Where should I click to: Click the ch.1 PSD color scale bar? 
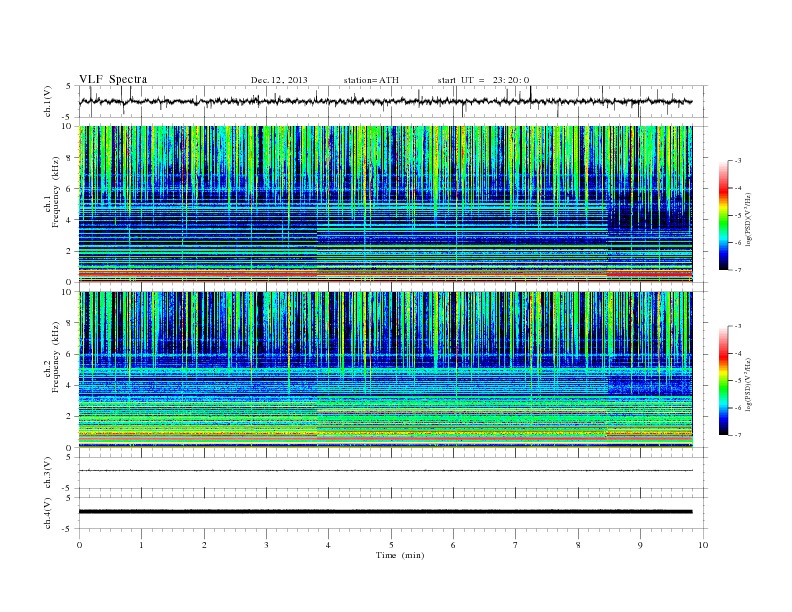pyautogui.click(x=724, y=215)
